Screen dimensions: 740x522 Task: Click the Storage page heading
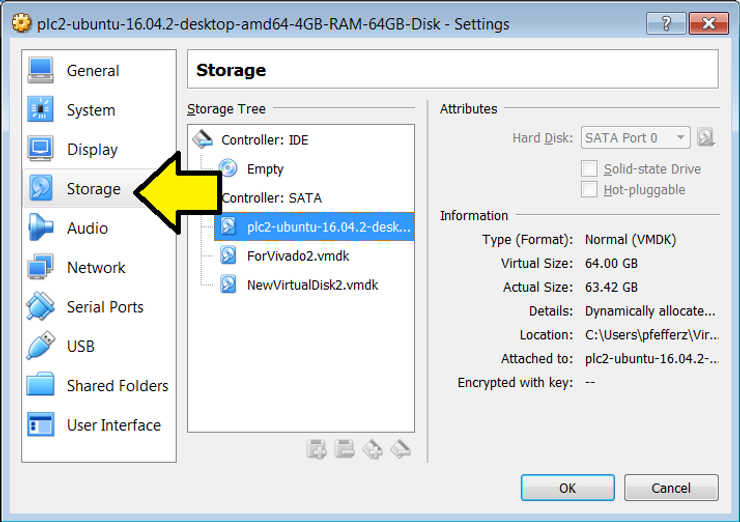231,70
